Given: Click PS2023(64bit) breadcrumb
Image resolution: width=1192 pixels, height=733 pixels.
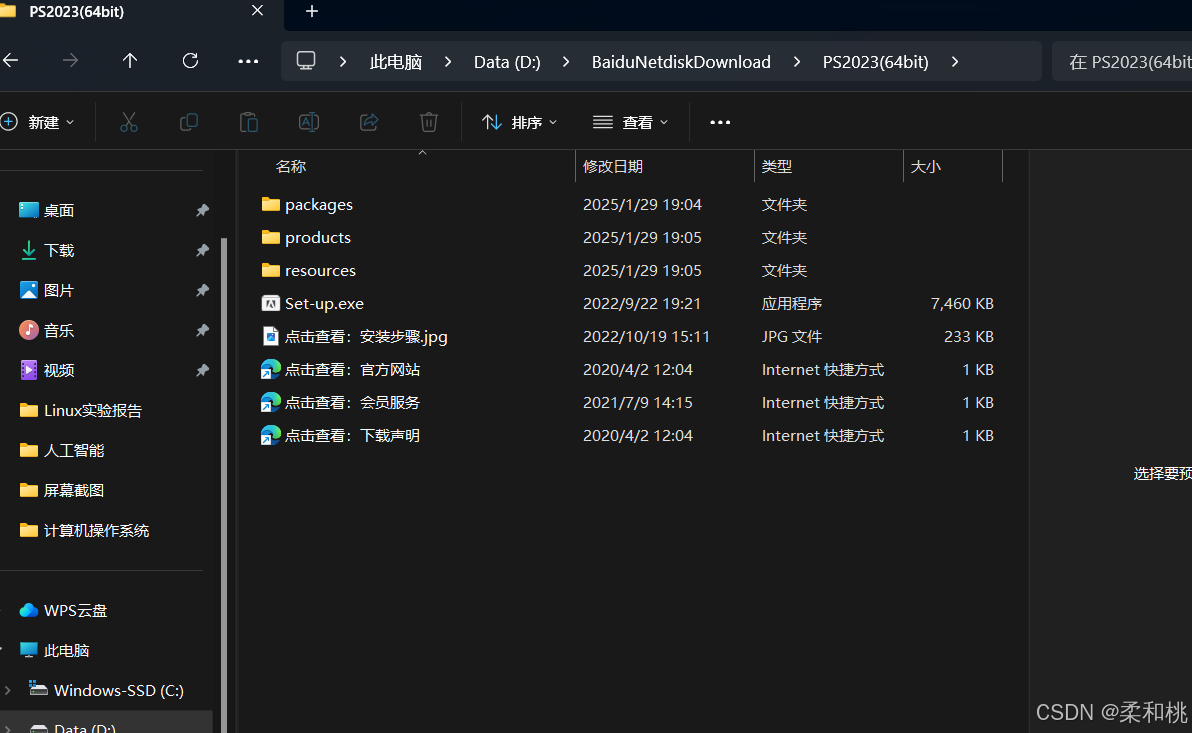Looking at the screenshot, I should click(x=875, y=62).
